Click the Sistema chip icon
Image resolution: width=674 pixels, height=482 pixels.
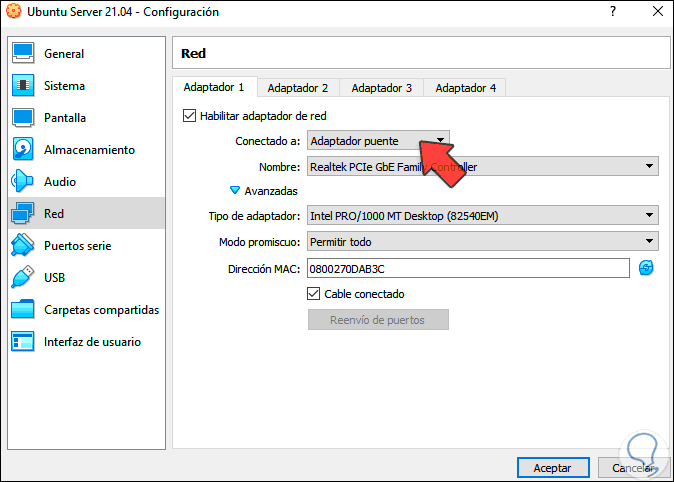coord(23,85)
